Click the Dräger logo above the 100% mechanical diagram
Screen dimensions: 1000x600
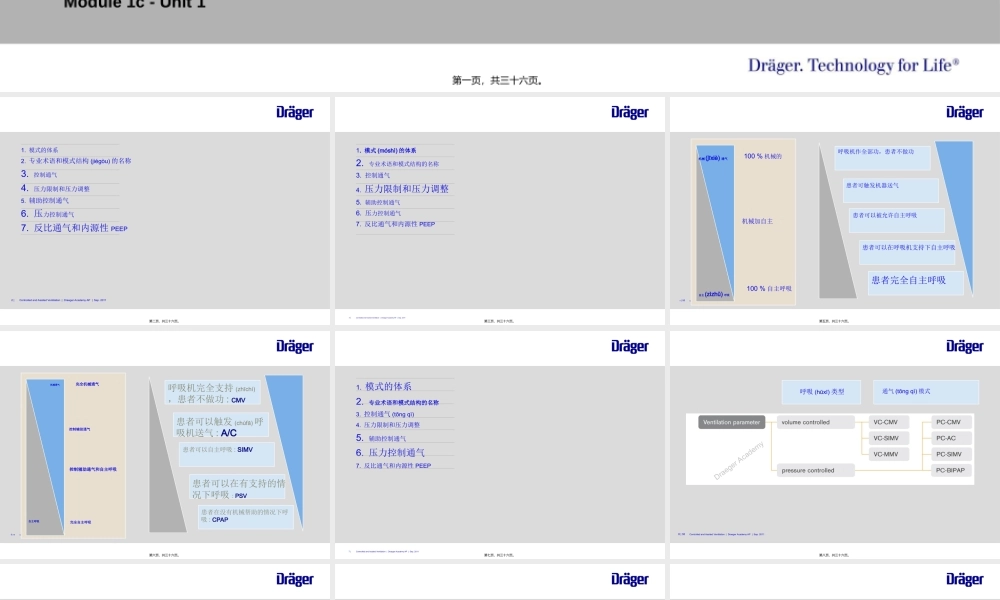click(964, 112)
